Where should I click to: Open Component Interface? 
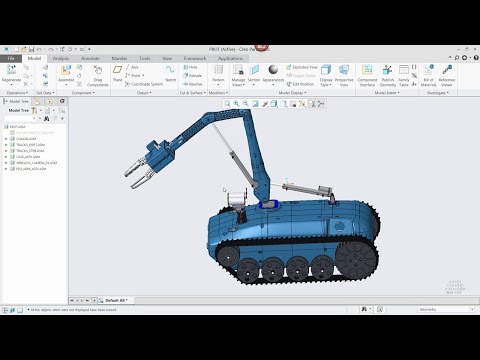[x=367, y=76]
